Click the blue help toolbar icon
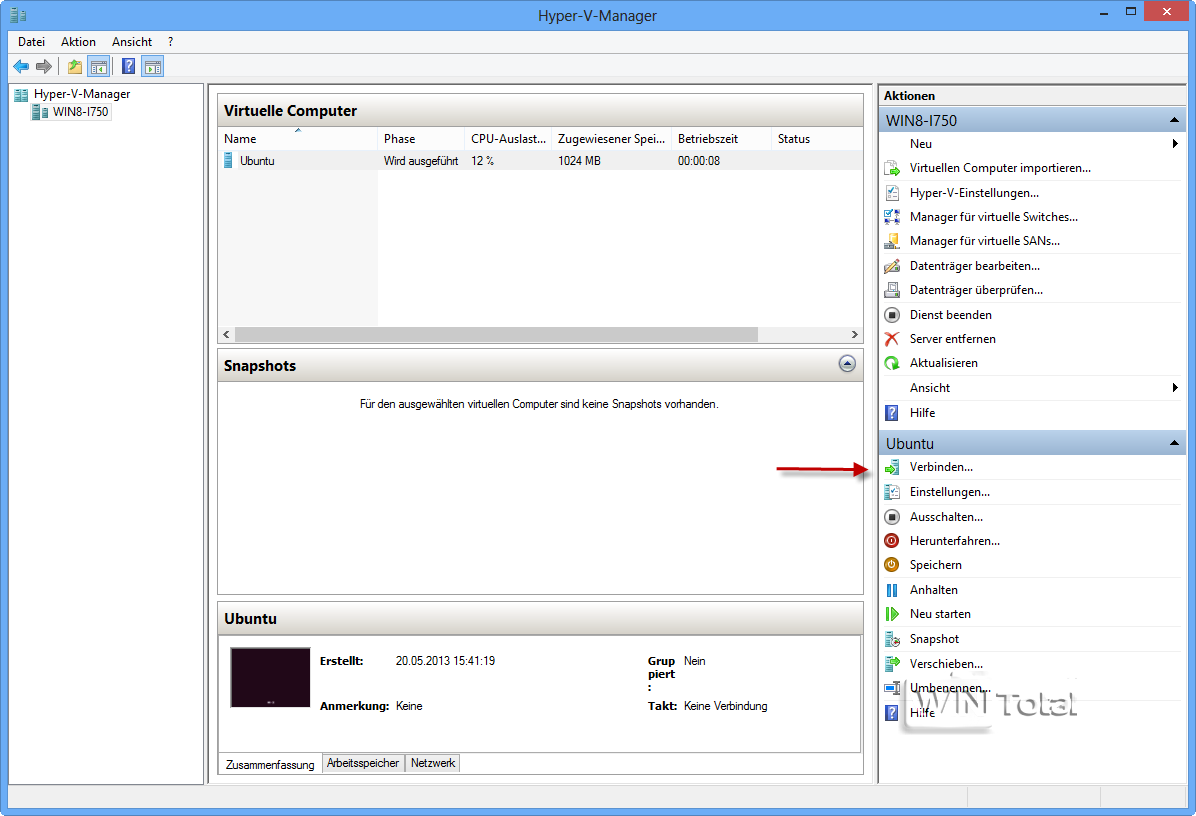1196x816 pixels. point(128,67)
